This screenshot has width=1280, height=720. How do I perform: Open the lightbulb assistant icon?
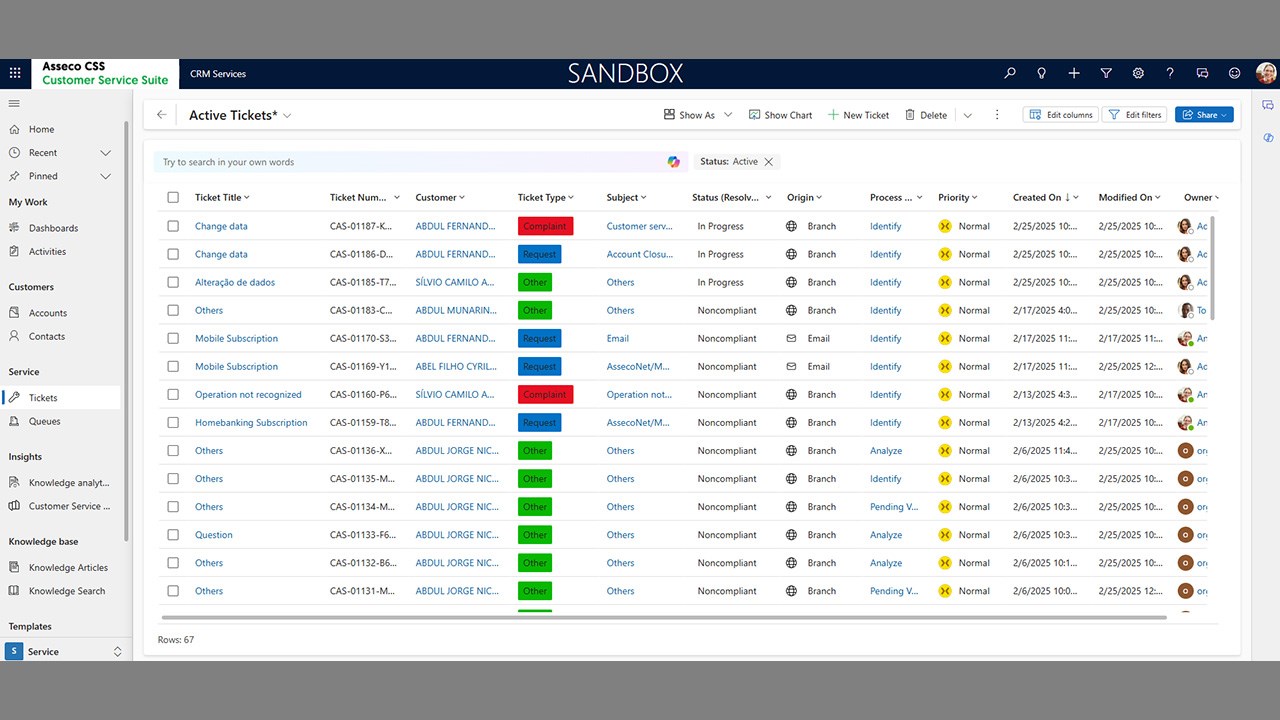pos(1042,73)
